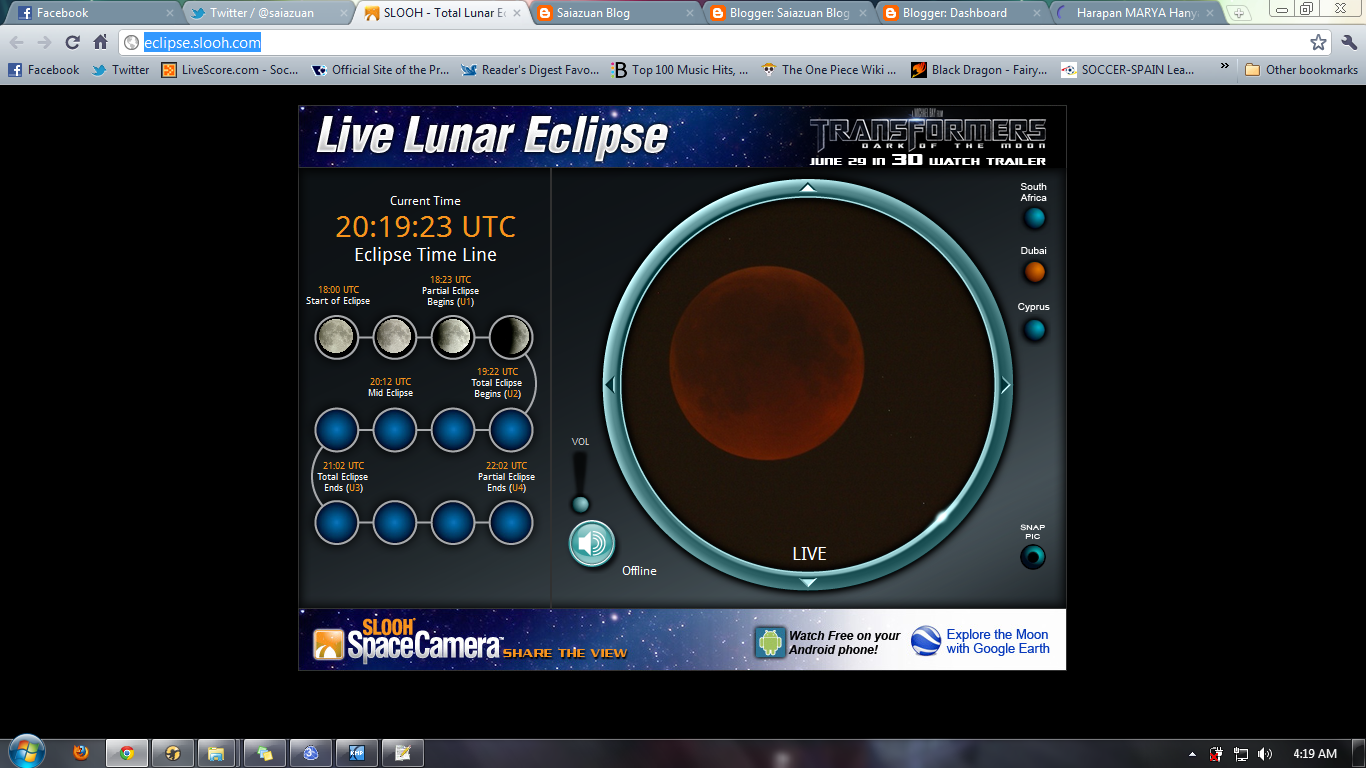
Task: Click the Google Earth globe icon
Action: coord(926,641)
